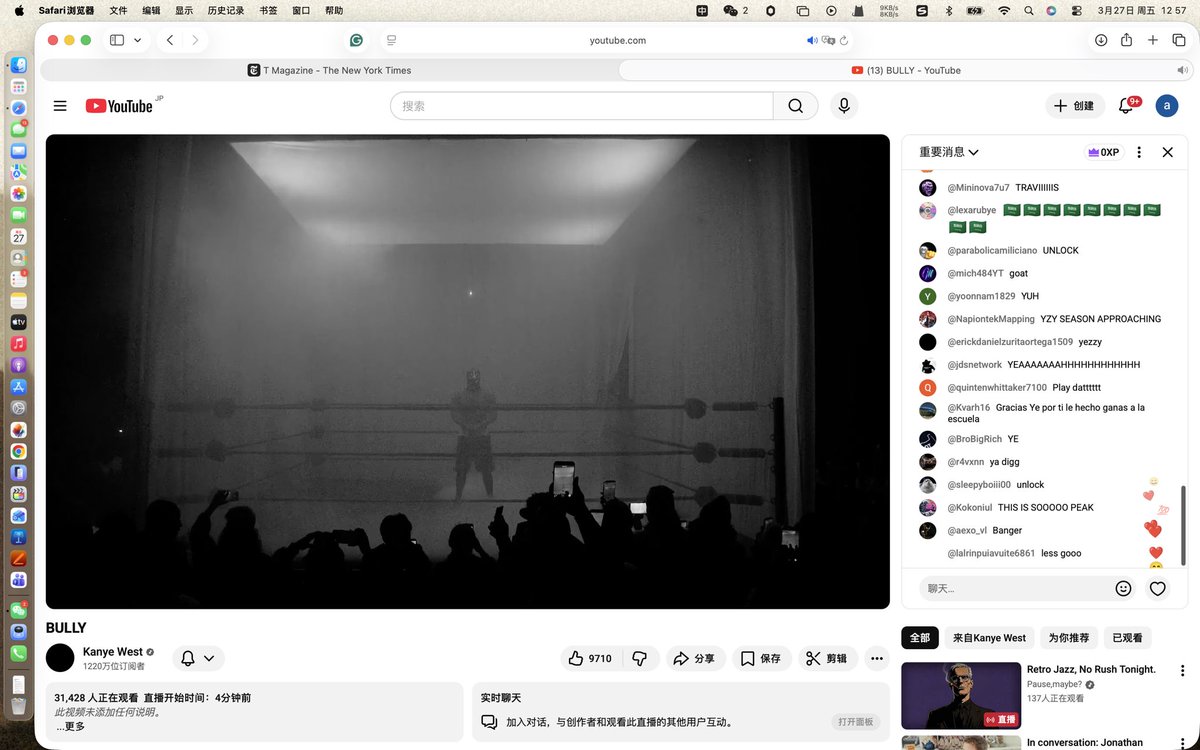Open account avatar menu

(x=1166, y=106)
